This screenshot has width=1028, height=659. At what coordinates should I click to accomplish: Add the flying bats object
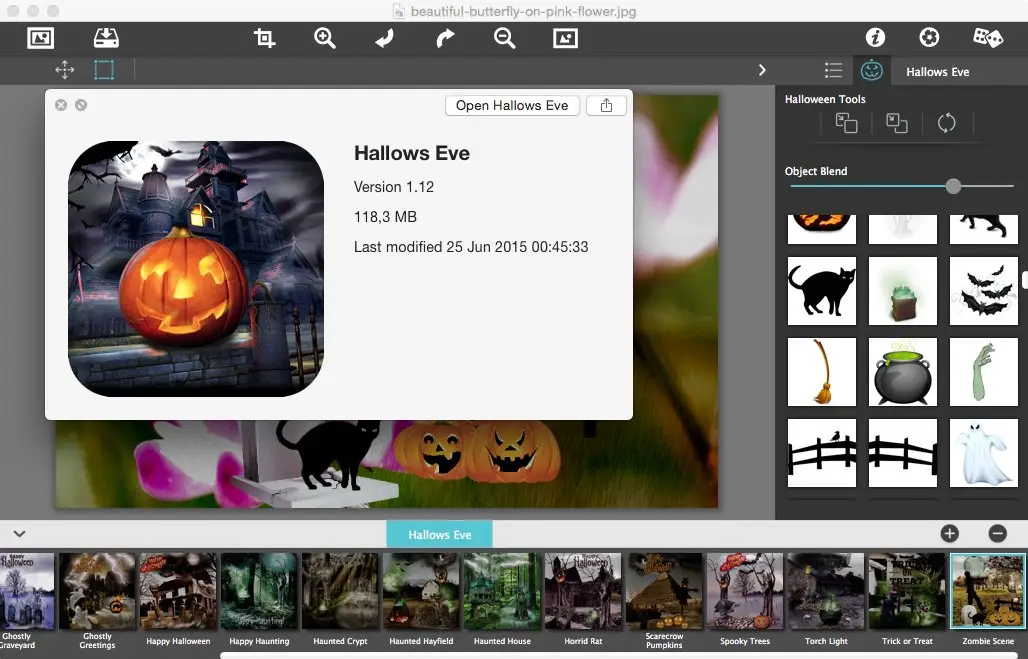click(x=983, y=291)
